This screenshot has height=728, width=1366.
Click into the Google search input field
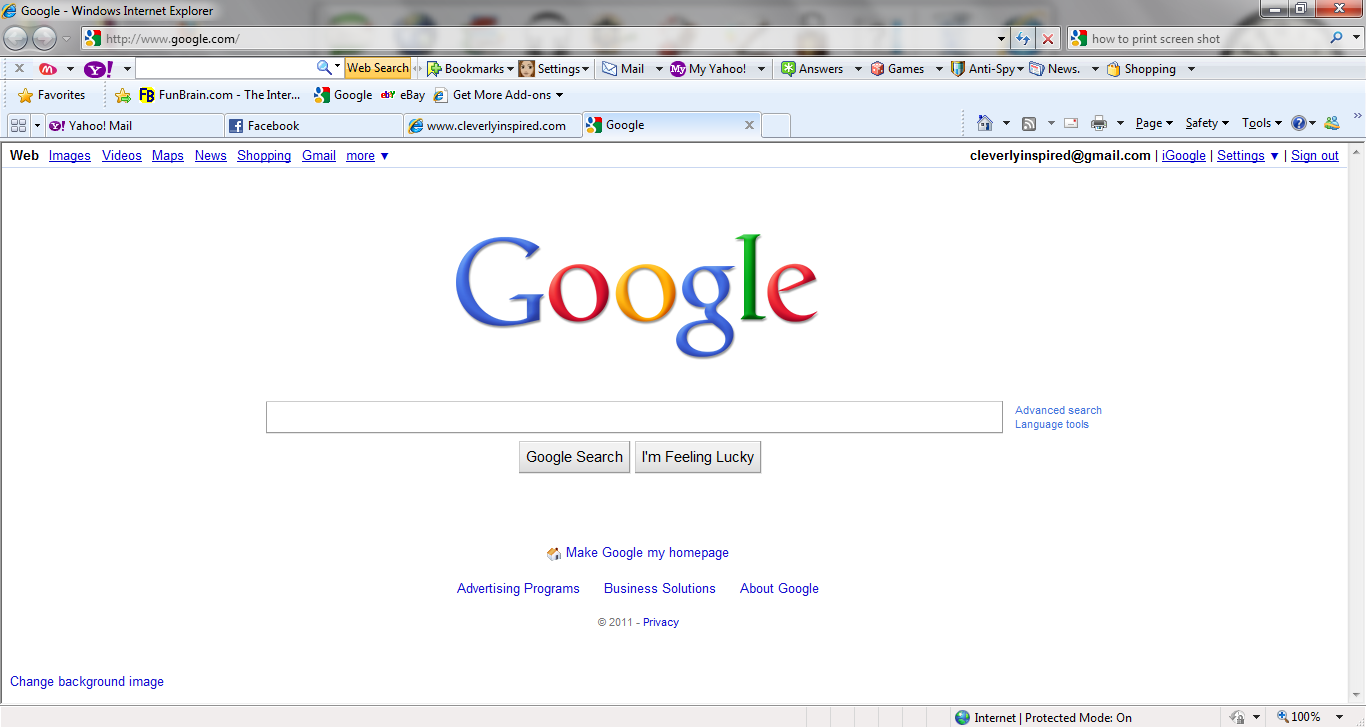634,417
